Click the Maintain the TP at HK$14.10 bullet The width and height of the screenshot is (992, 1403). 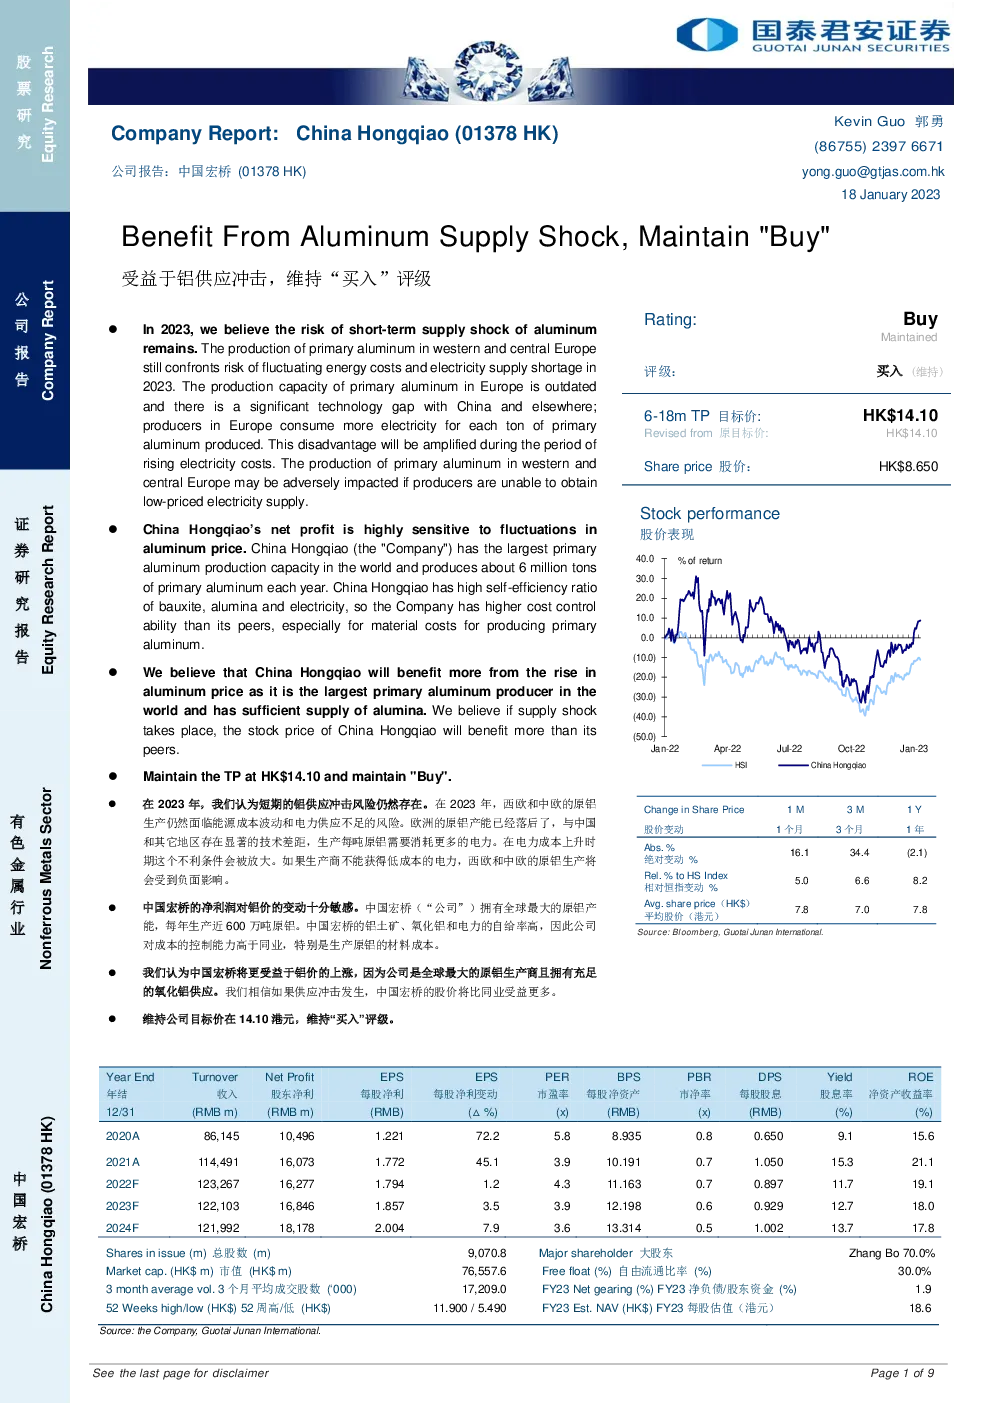click(x=297, y=776)
